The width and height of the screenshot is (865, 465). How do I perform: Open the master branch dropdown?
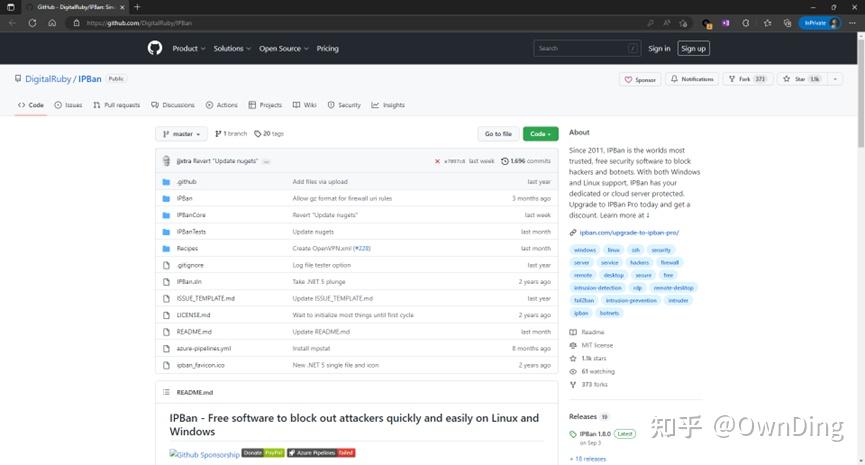[181, 134]
